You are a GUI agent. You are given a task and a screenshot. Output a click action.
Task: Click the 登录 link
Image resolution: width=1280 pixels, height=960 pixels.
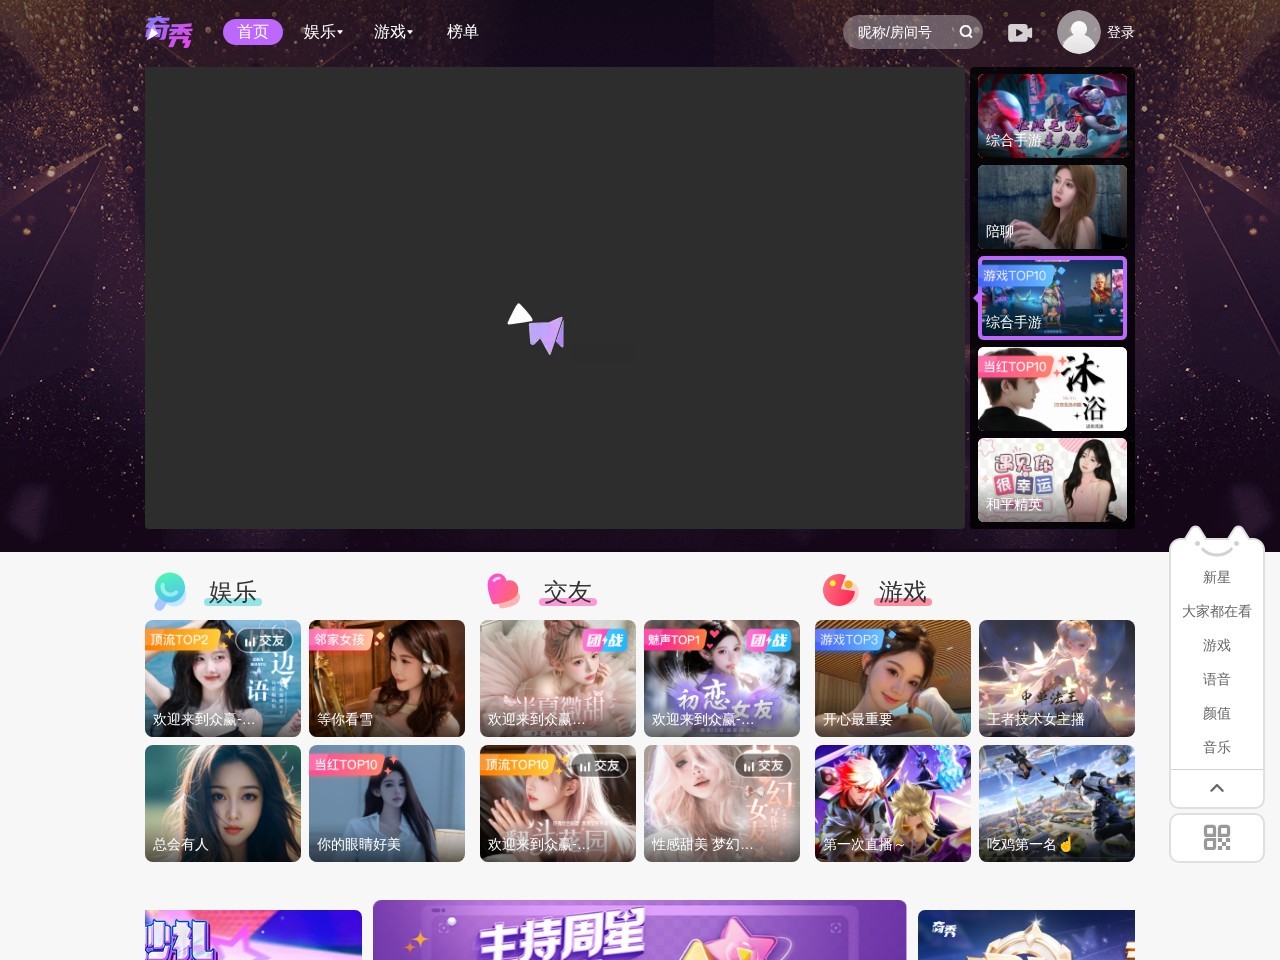(x=1120, y=31)
